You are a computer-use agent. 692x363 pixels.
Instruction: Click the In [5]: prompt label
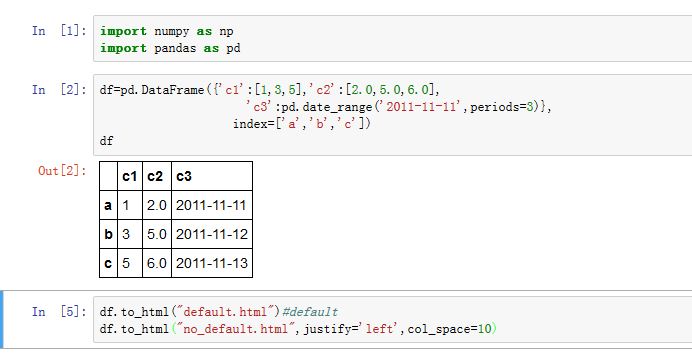(59, 312)
